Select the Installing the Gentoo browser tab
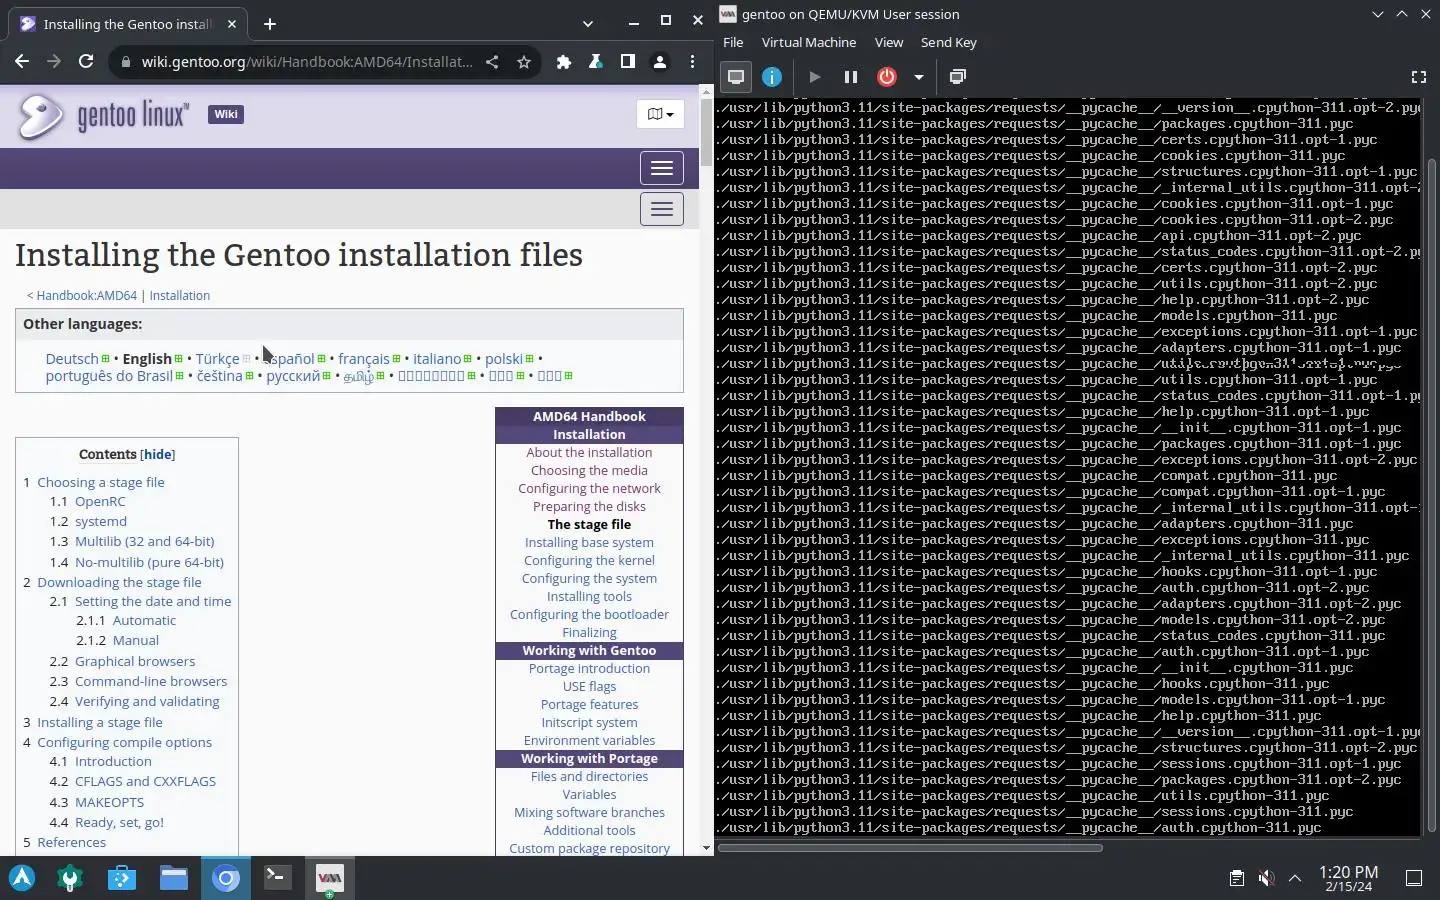This screenshot has width=1440, height=900. pyautogui.click(x=130, y=24)
